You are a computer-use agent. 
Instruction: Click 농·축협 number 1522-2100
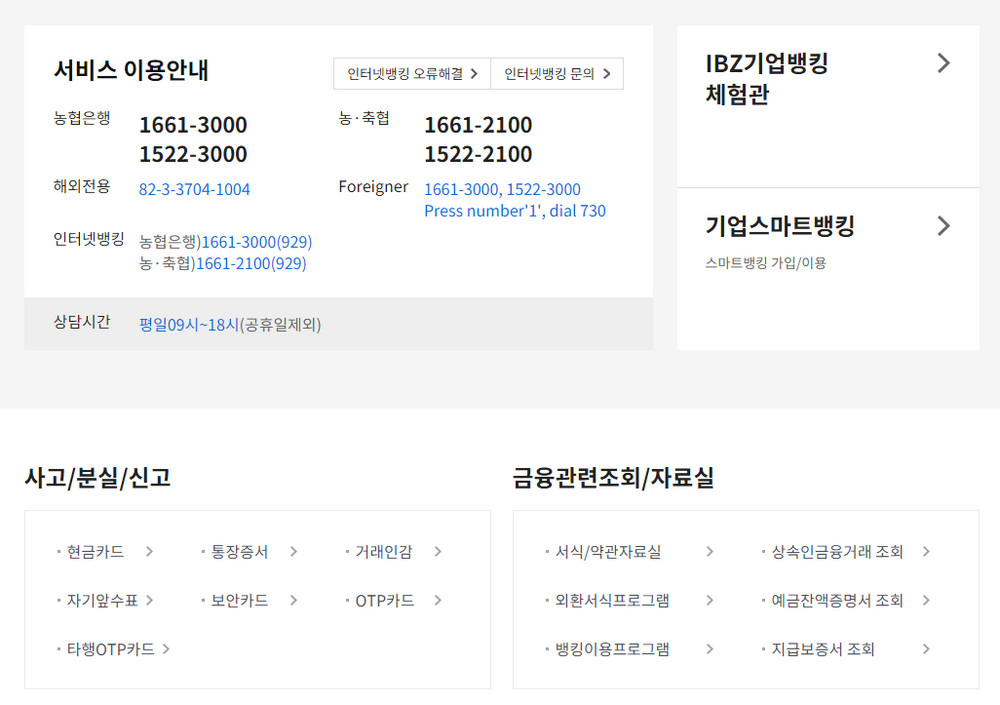click(478, 154)
